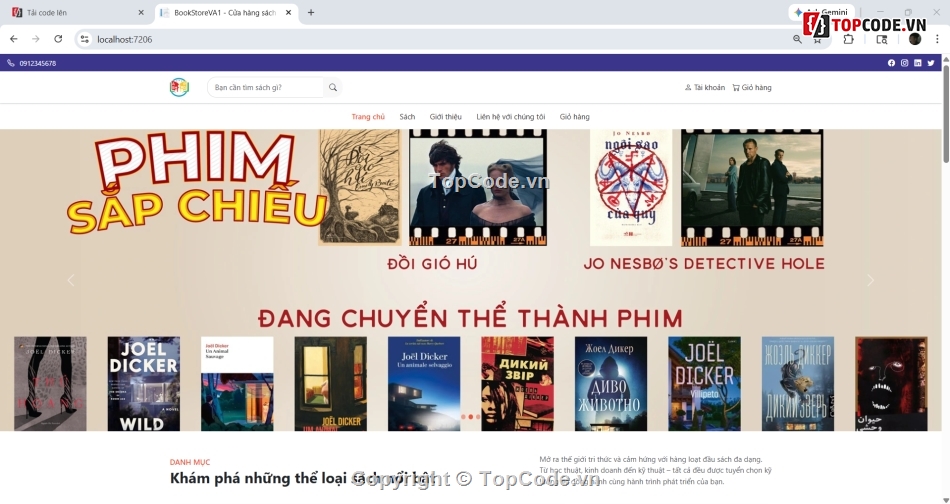The width and height of the screenshot is (950, 504).
Task: Open the Sách menu item
Action: (x=407, y=116)
